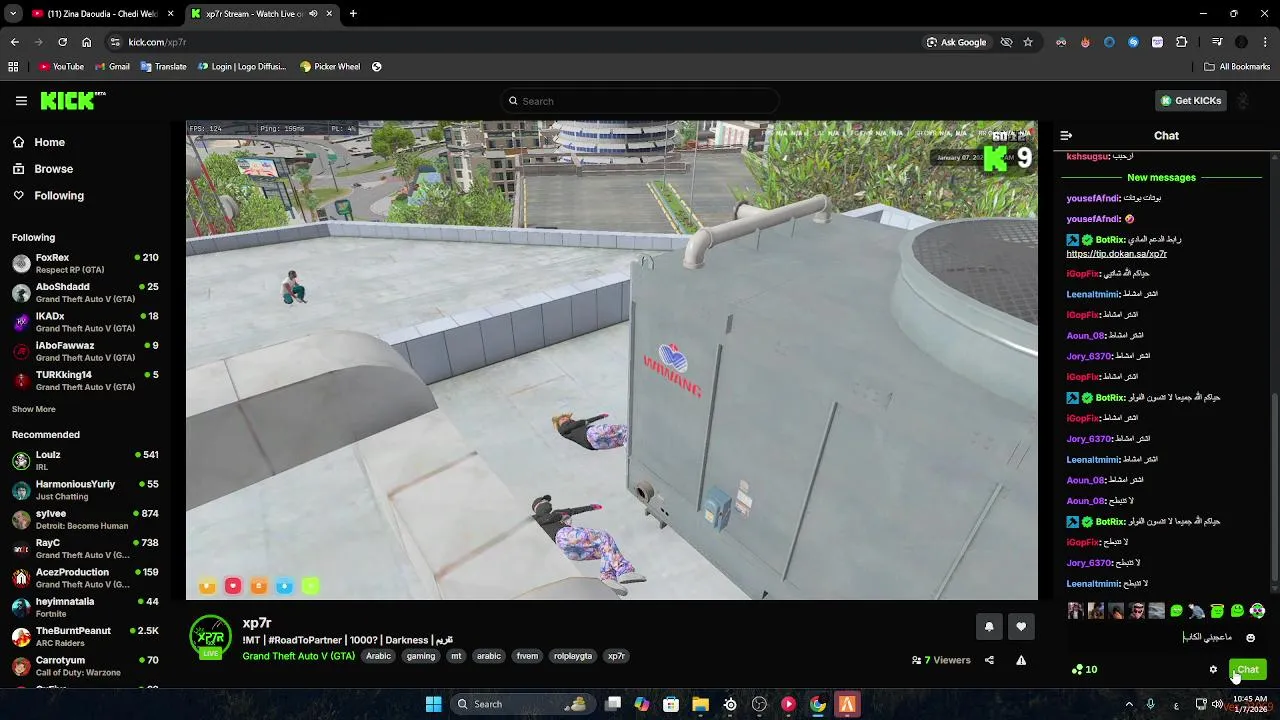The width and height of the screenshot is (1280, 720).
Task: Open the emoji picker in chat
Action: point(1250,637)
